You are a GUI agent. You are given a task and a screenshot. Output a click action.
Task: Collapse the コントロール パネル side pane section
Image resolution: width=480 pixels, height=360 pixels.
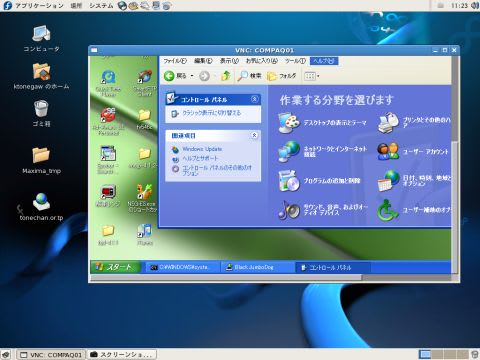(254, 99)
